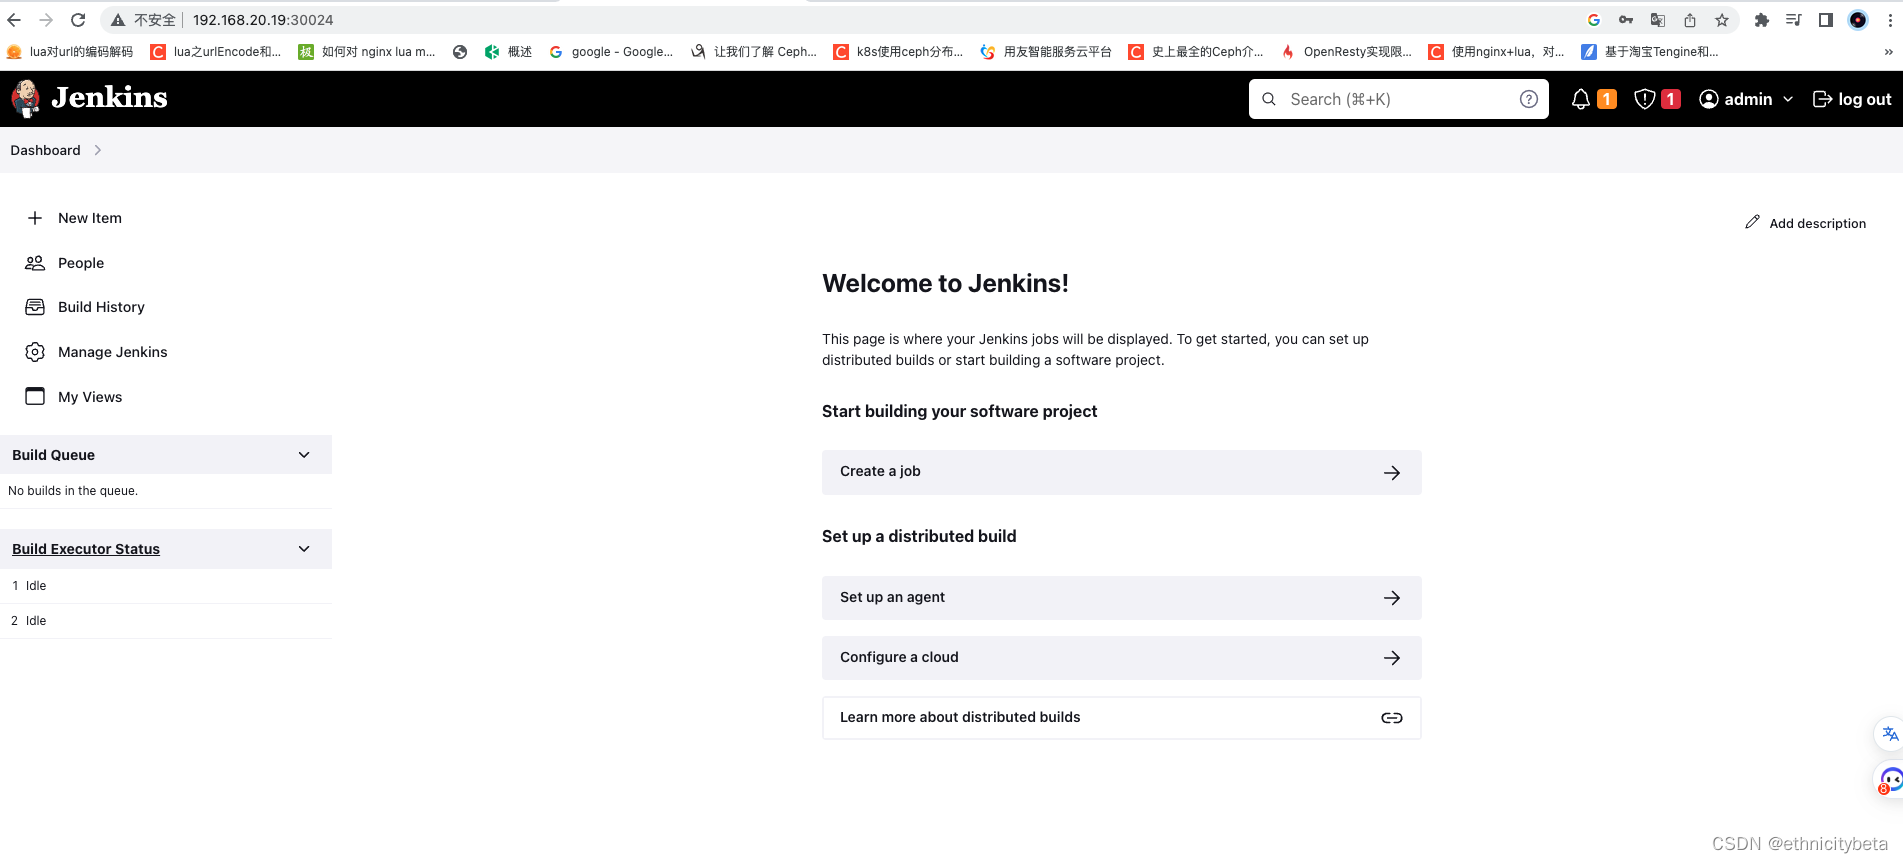The width and height of the screenshot is (1903, 863).
Task: Click browser back arrow
Action: (14, 20)
